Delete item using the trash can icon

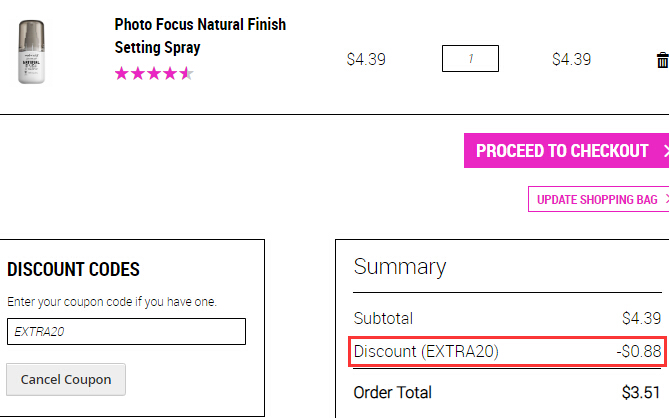pyautogui.click(x=663, y=60)
